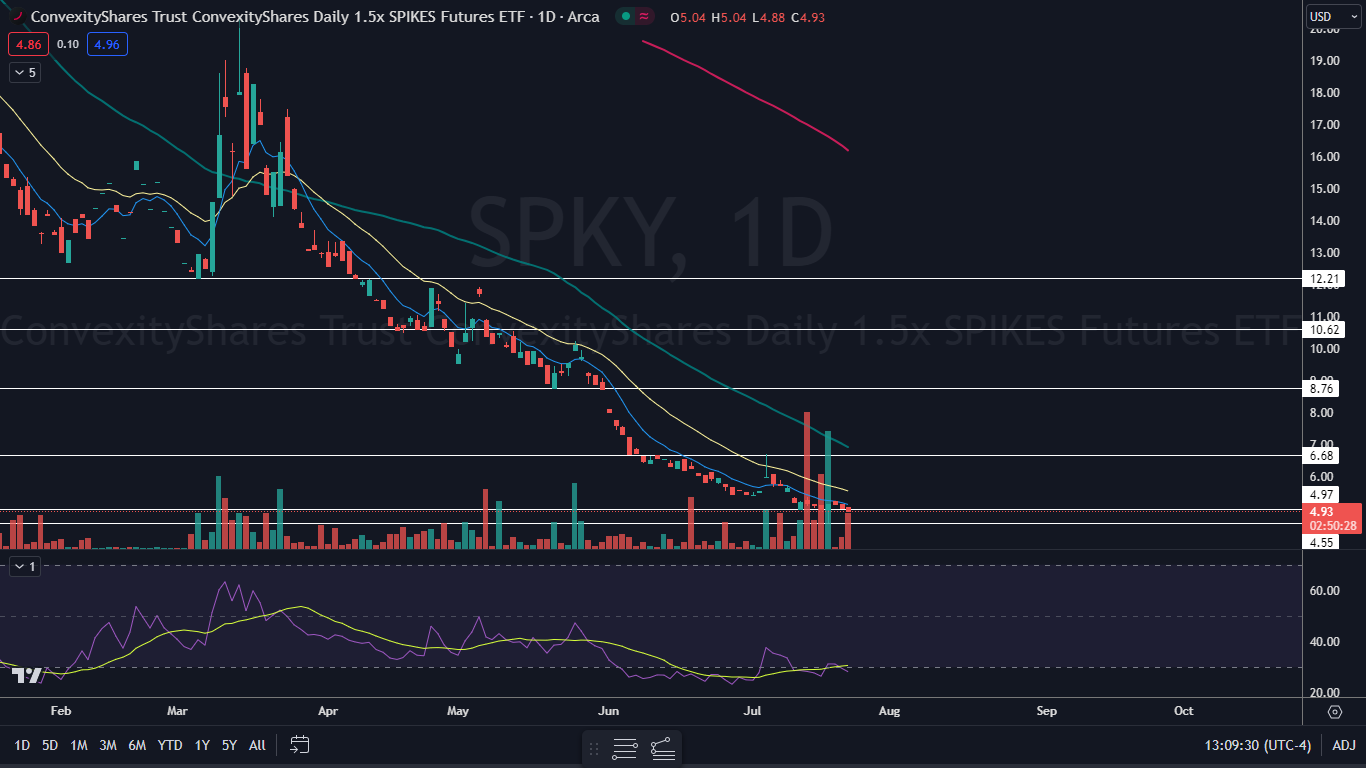This screenshot has width=1366, height=768.
Task: Select the 5Y time range
Action: tap(230, 745)
